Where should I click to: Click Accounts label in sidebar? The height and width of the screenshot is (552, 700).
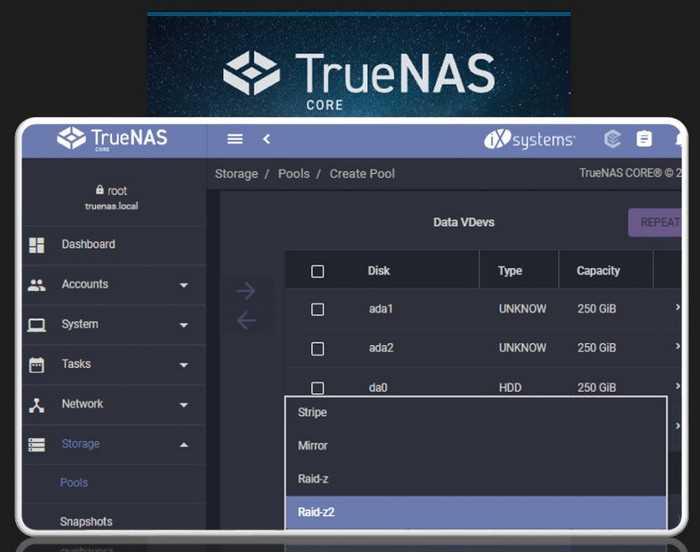pyautogui.click(x=85, y=284)
